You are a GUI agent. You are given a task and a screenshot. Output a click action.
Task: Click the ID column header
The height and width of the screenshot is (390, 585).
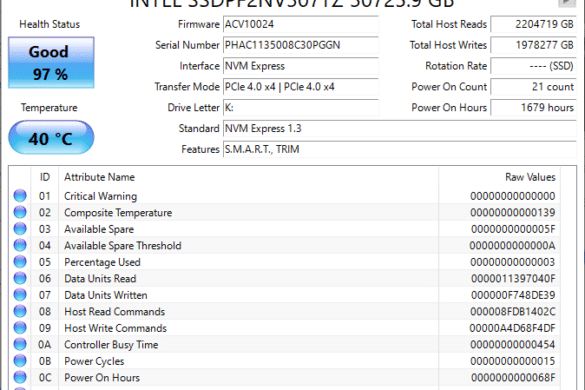(x=45, y=177)
